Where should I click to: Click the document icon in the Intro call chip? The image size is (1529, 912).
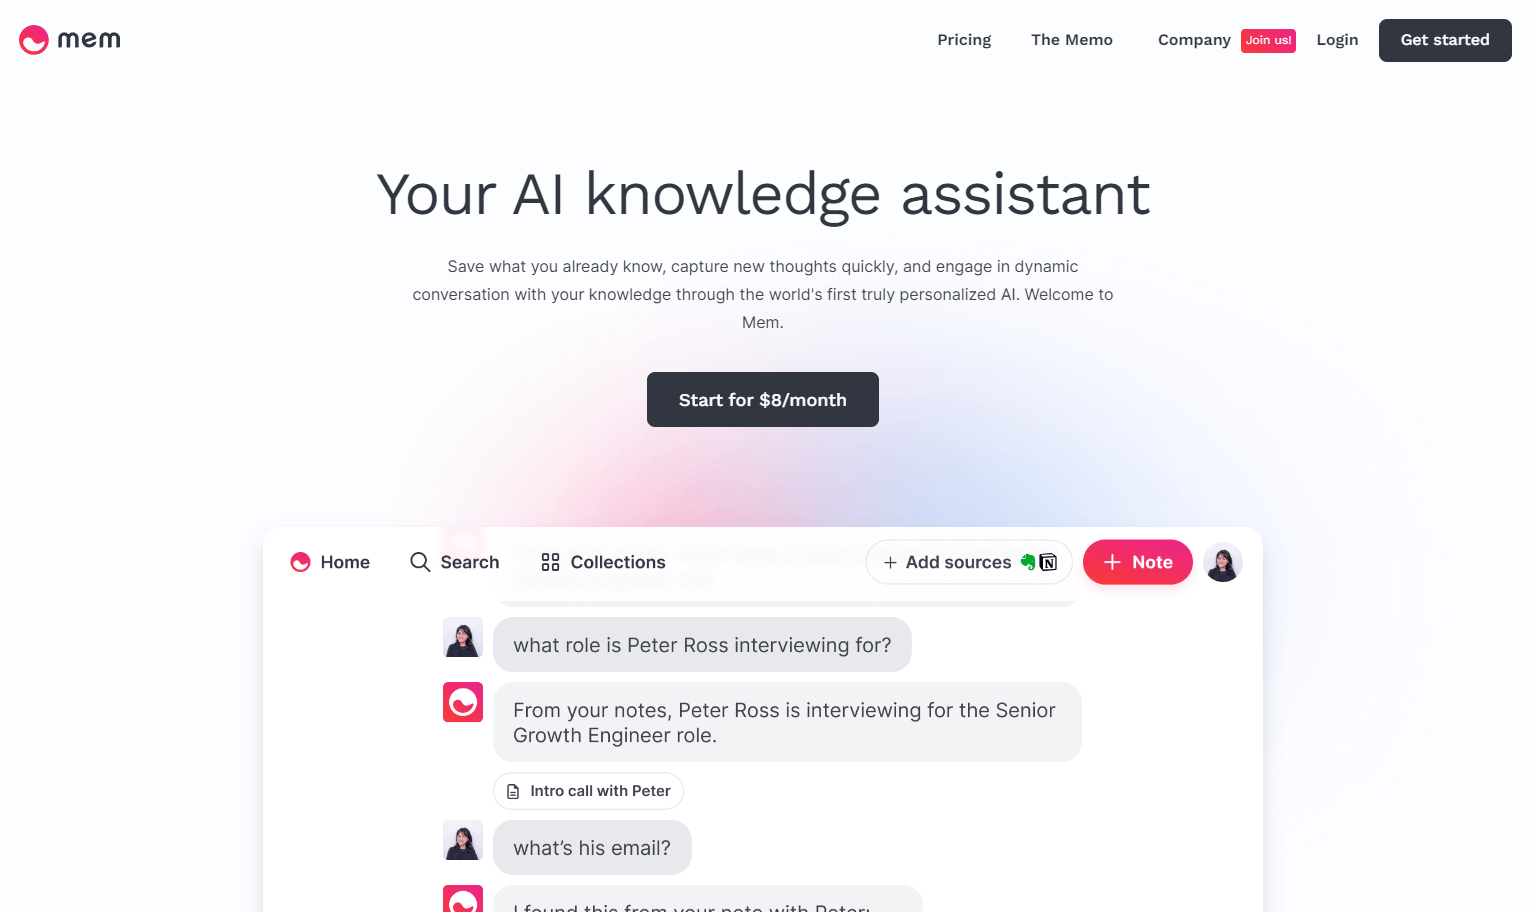[513, 791]
